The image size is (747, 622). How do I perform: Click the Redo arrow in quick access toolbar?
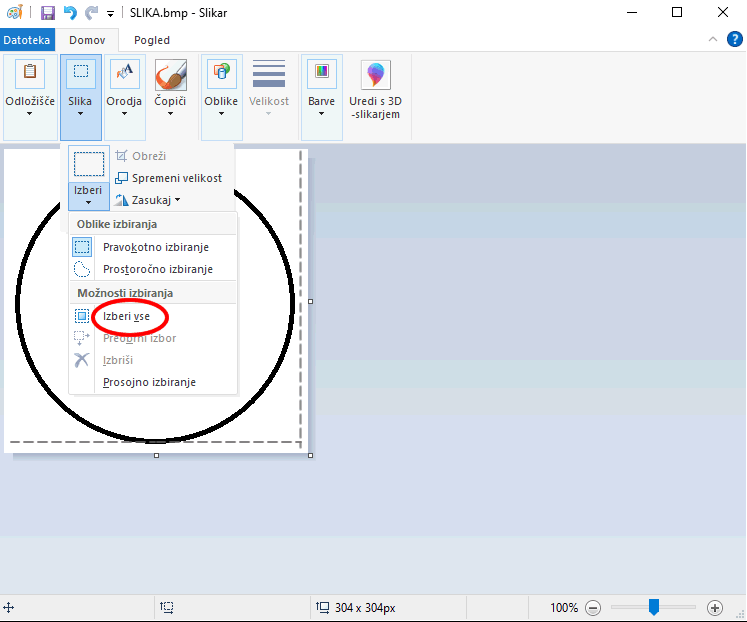pos(92,13)
